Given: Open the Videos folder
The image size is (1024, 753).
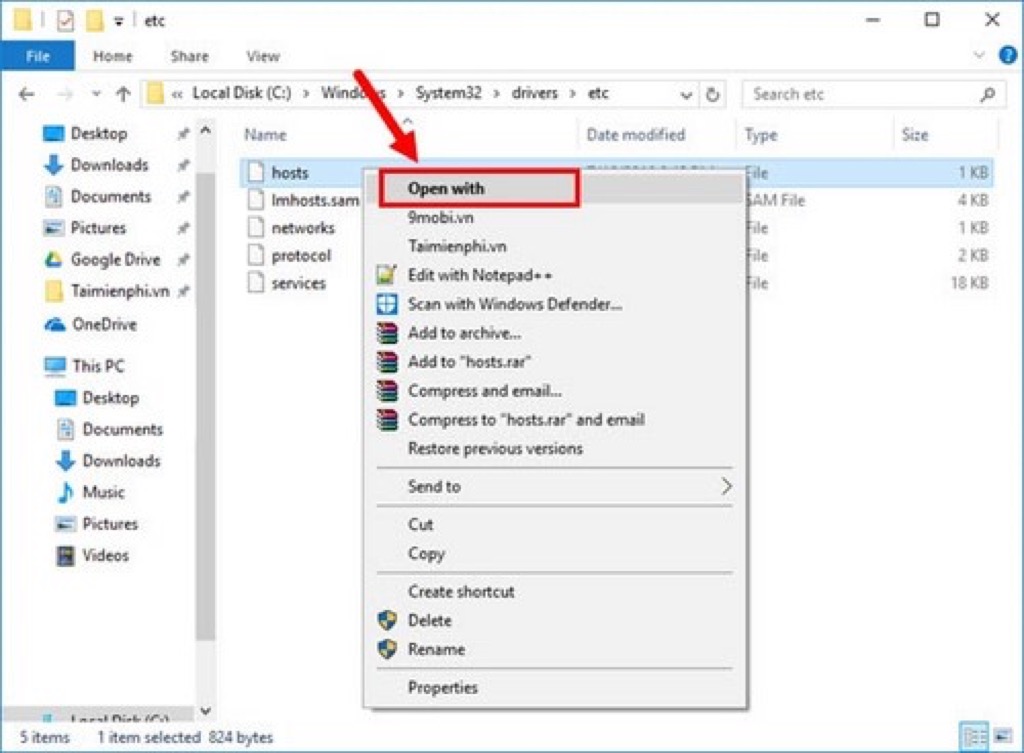Looking at the screenshot, I should coord(105,555).
